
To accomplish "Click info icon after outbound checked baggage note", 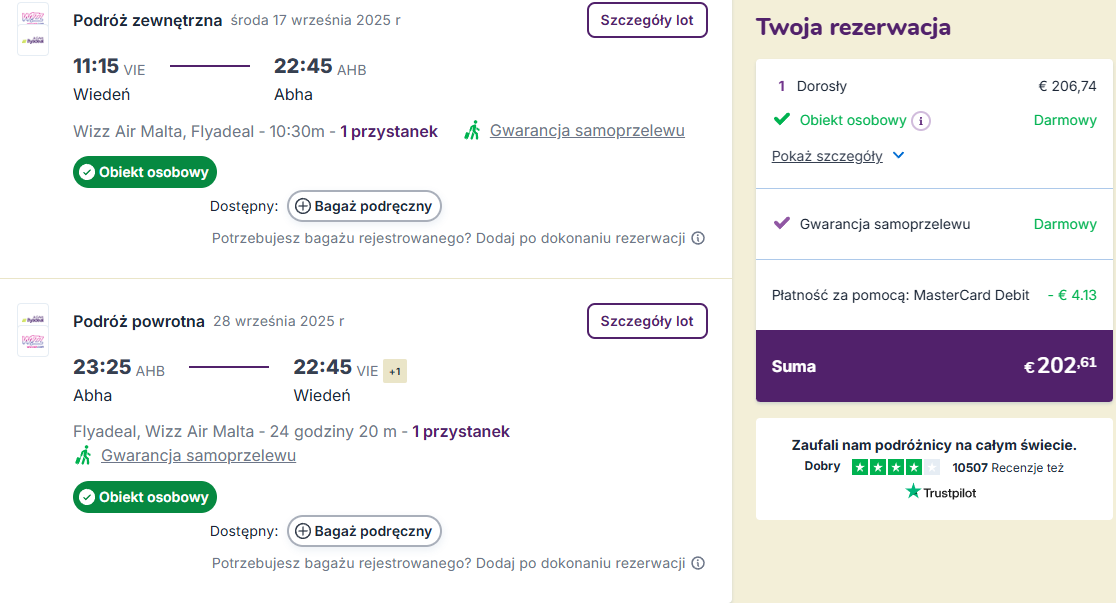I will (x=698, y=238).
